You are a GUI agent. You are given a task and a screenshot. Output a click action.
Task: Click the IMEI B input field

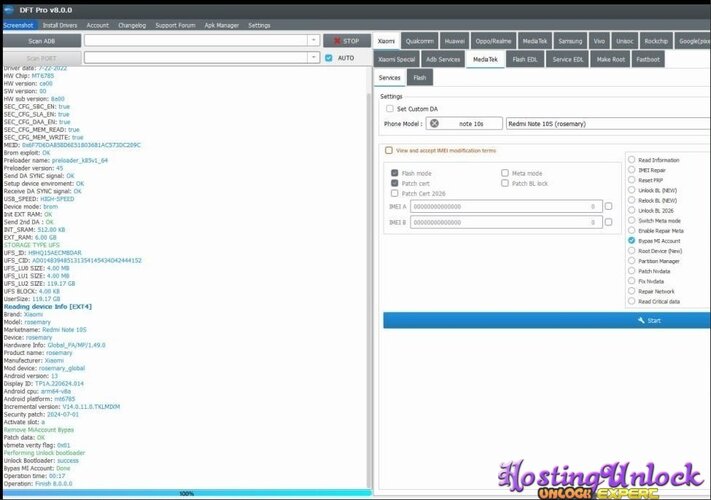tap(506, 222)
